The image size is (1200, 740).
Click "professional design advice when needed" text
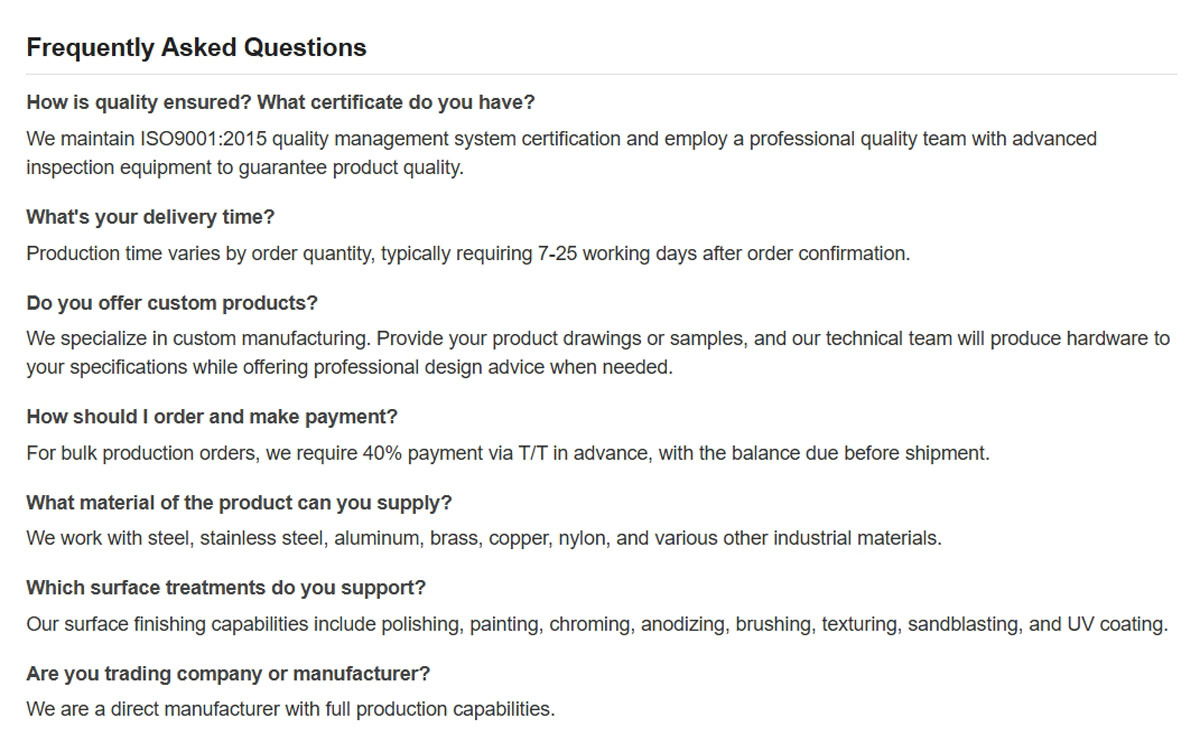pos(492,368)
